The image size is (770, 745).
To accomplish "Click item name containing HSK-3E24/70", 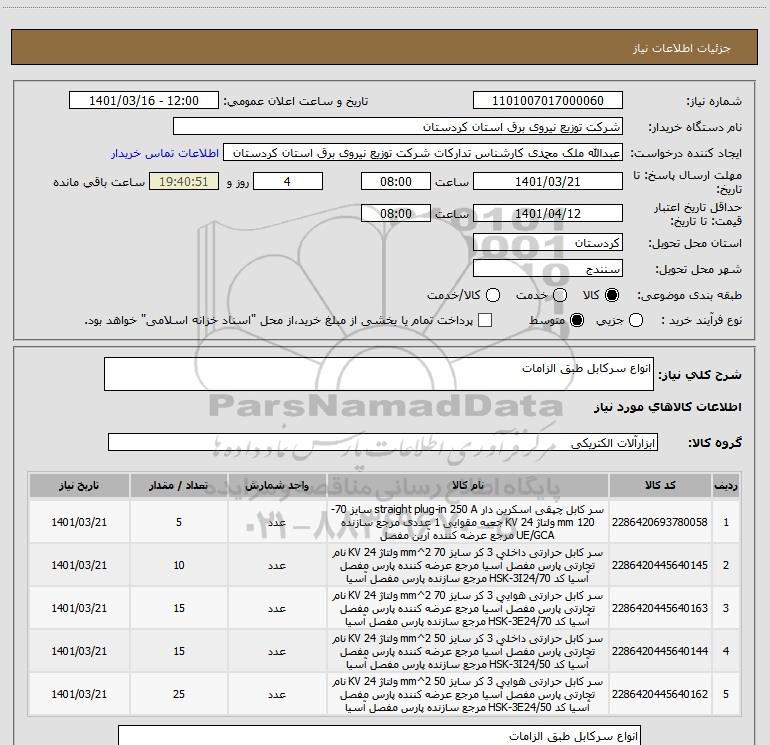I will (468, 608).
